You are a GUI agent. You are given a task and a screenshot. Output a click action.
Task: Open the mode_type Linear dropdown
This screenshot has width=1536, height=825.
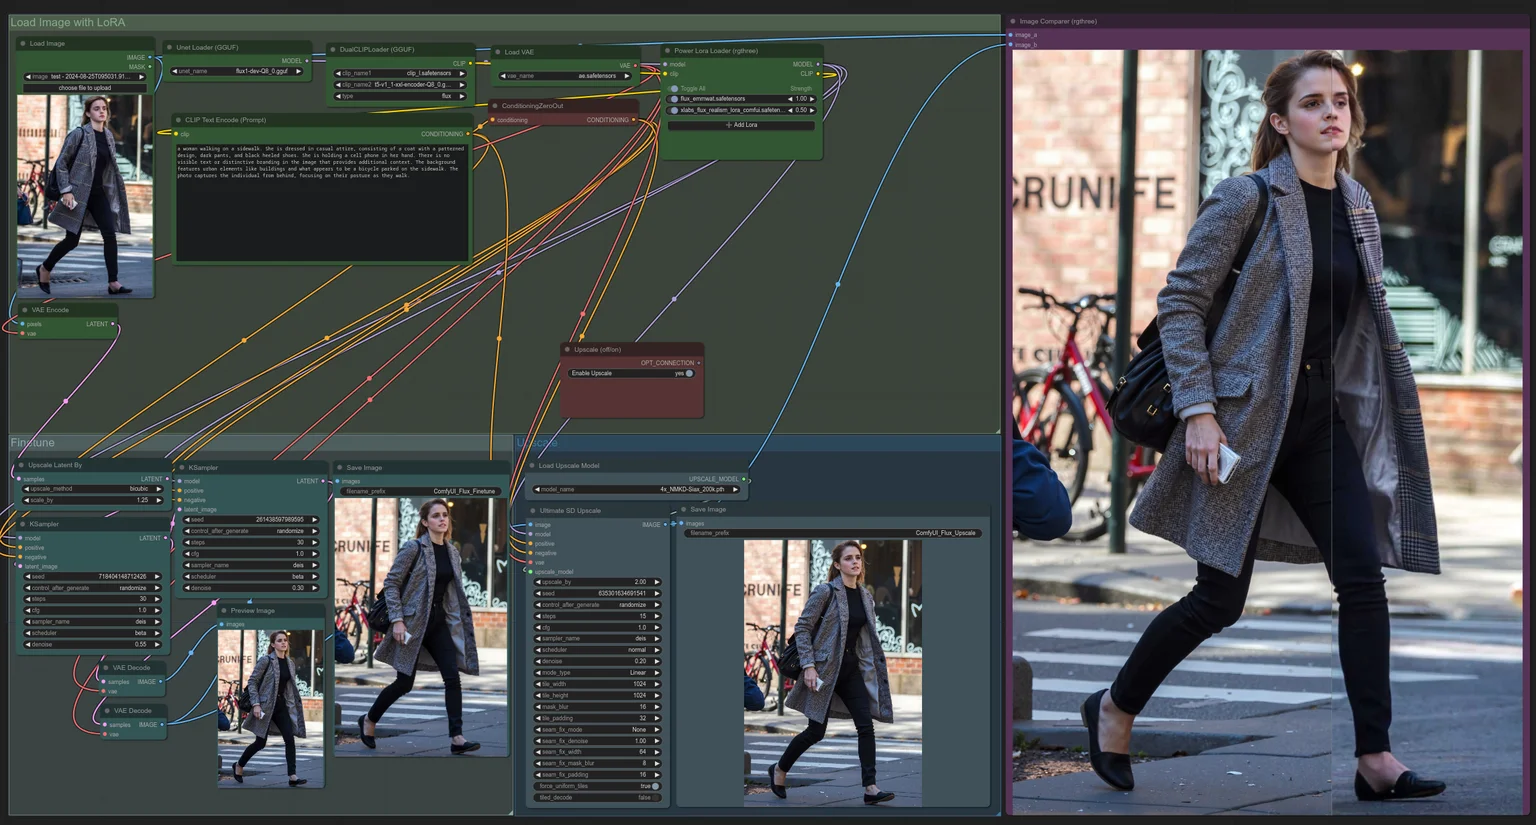pos(597,673)
